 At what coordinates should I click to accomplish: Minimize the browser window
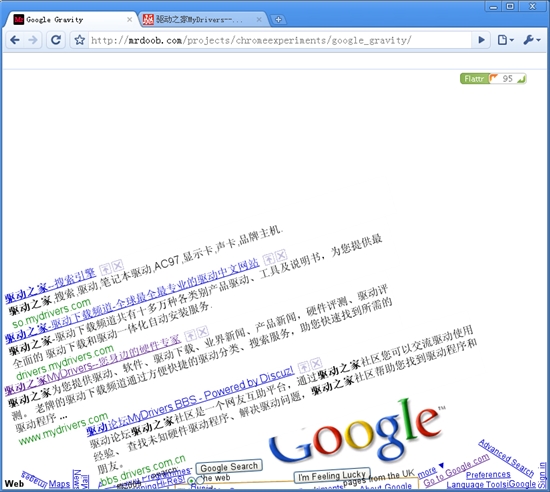494,6
